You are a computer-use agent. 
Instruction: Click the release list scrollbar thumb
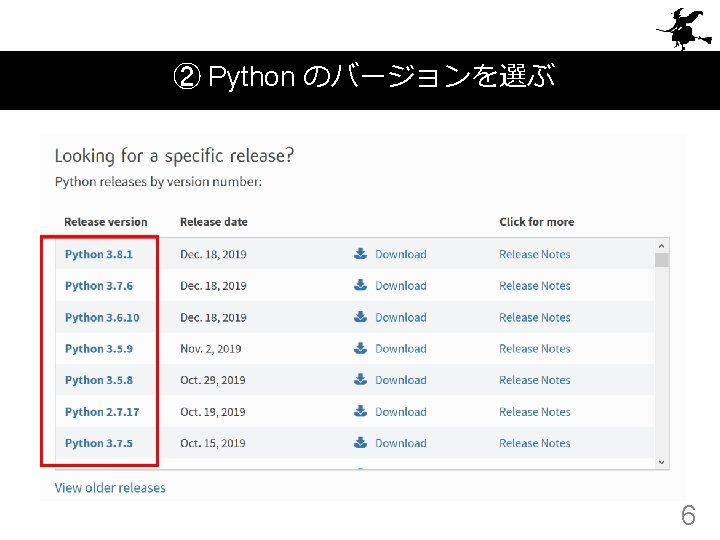(661, 260)
